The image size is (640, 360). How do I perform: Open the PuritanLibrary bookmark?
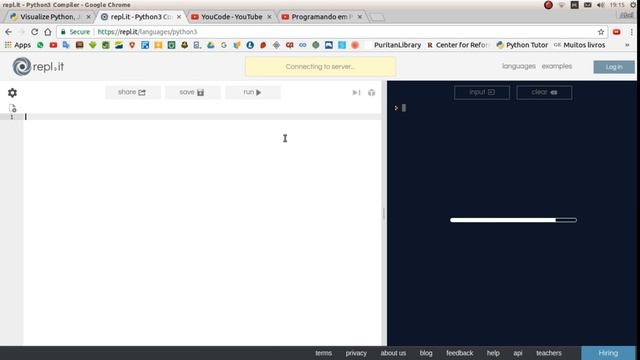click(397, 45)
